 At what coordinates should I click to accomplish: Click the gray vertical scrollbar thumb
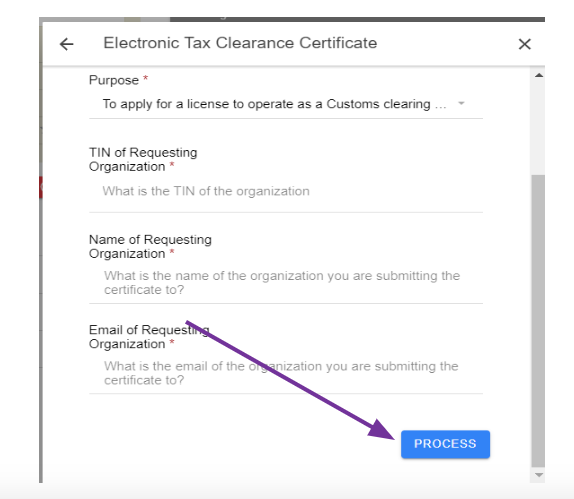pyautogui.click(x=538, y=321)
